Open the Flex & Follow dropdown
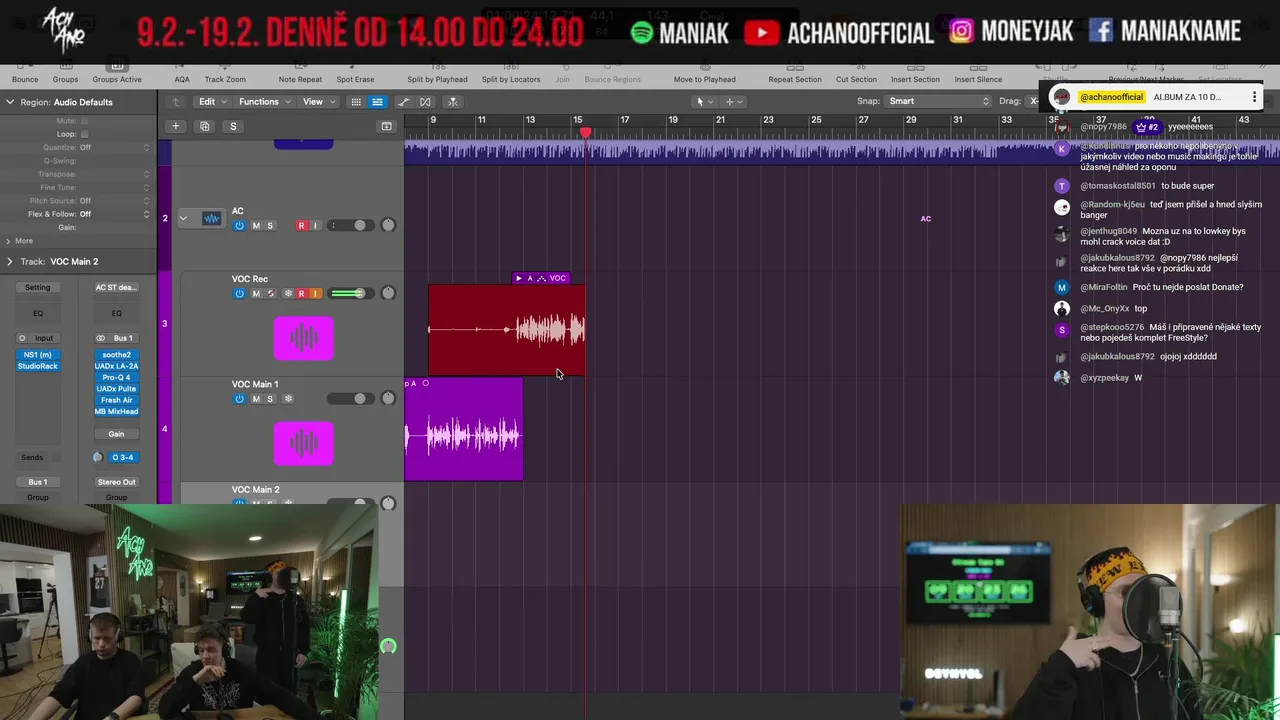1280x720 pixels. [115, 214]
